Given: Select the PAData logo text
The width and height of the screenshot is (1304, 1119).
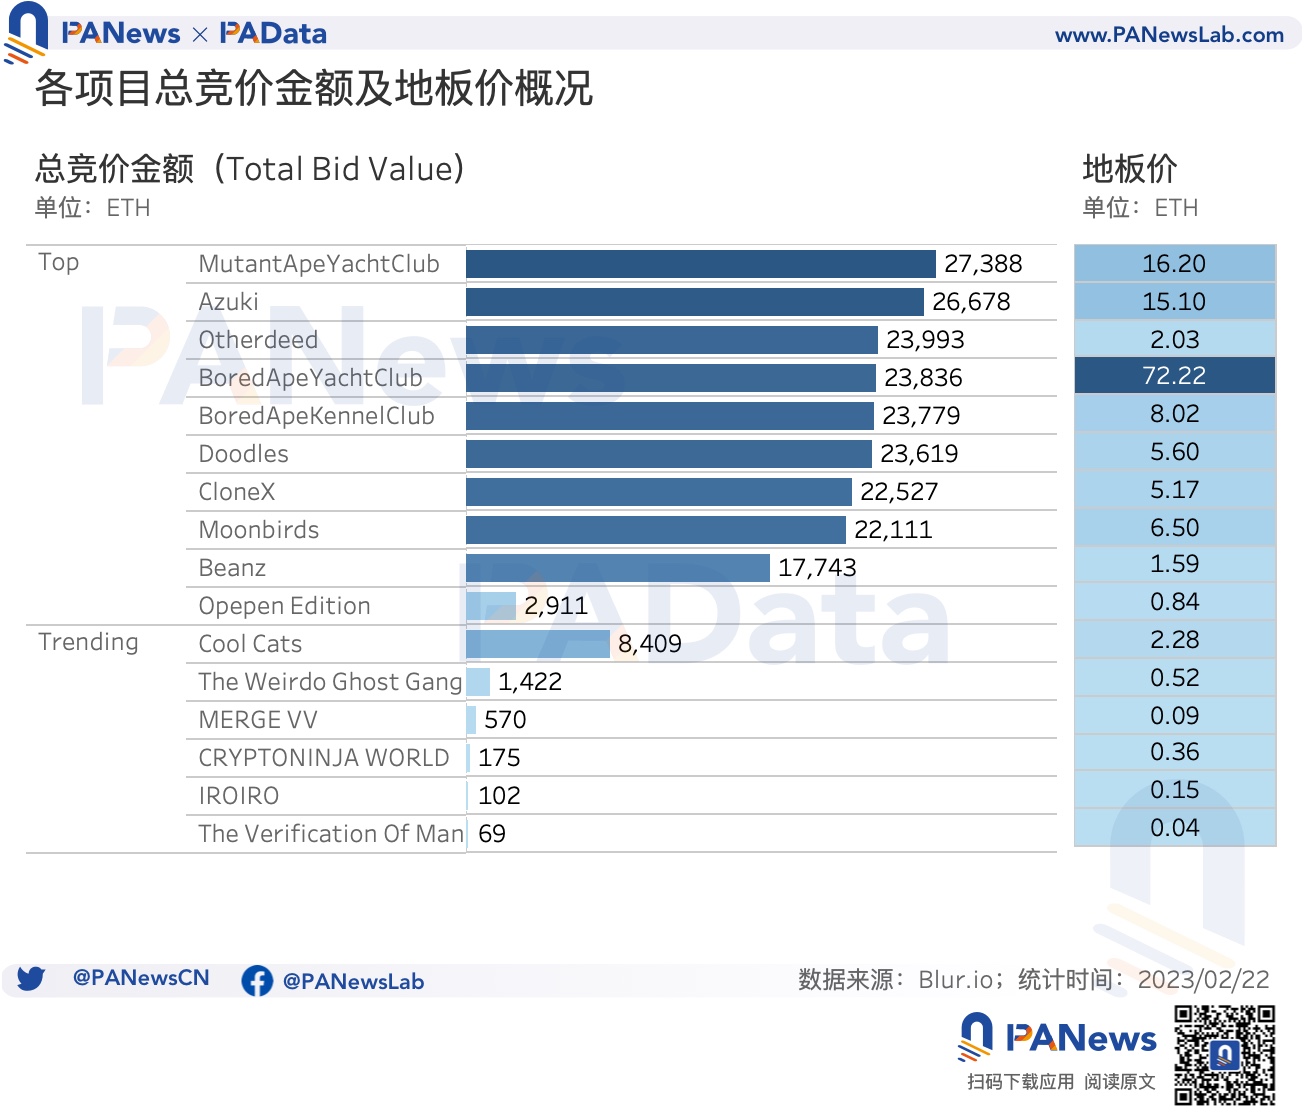Looking at the screenshot, I should click(x=273, y=31).
